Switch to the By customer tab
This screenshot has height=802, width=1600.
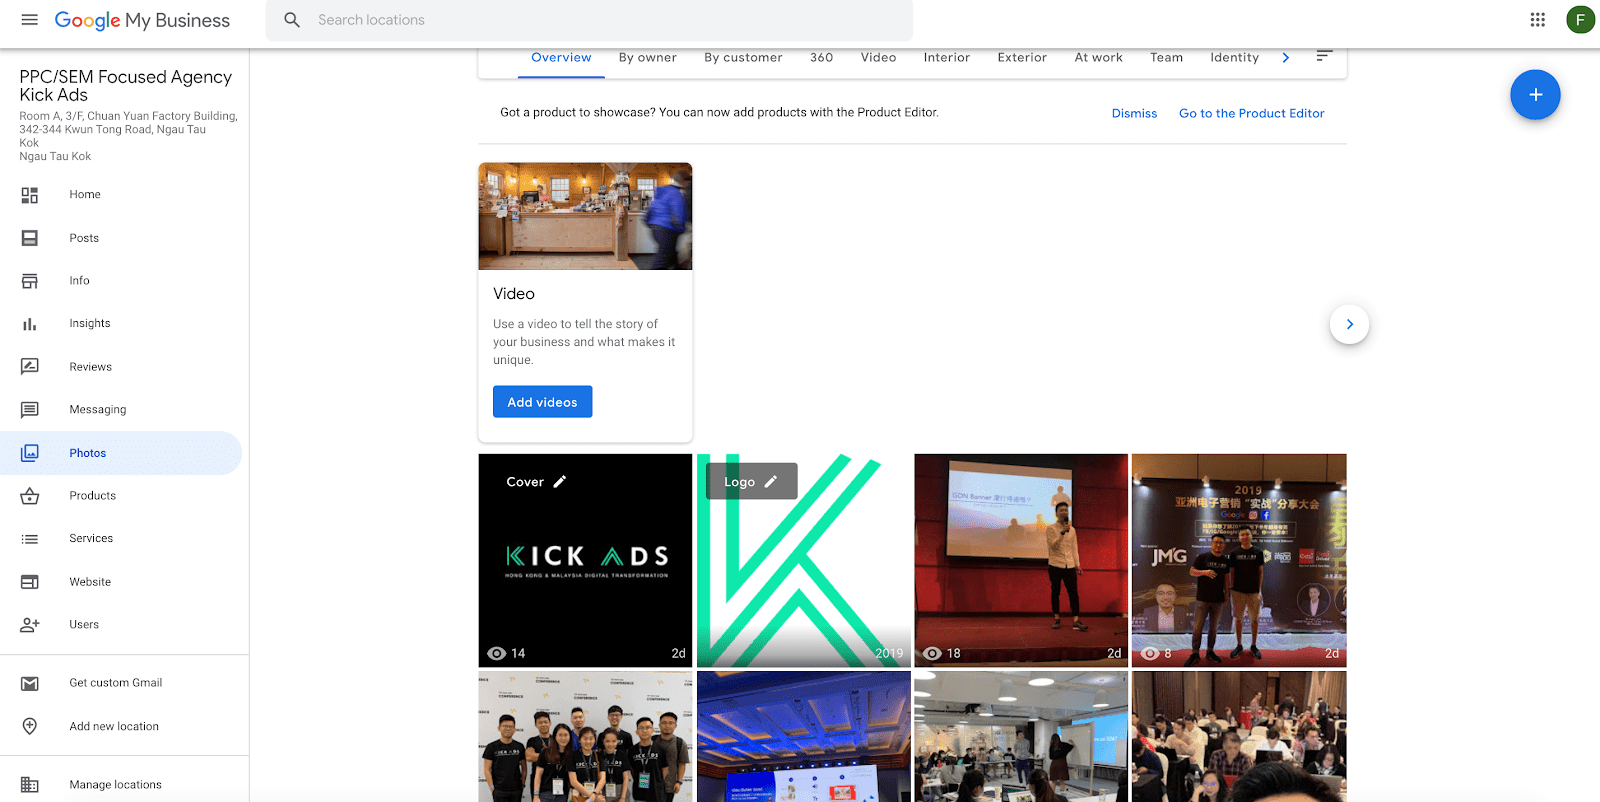pos(743,58)
